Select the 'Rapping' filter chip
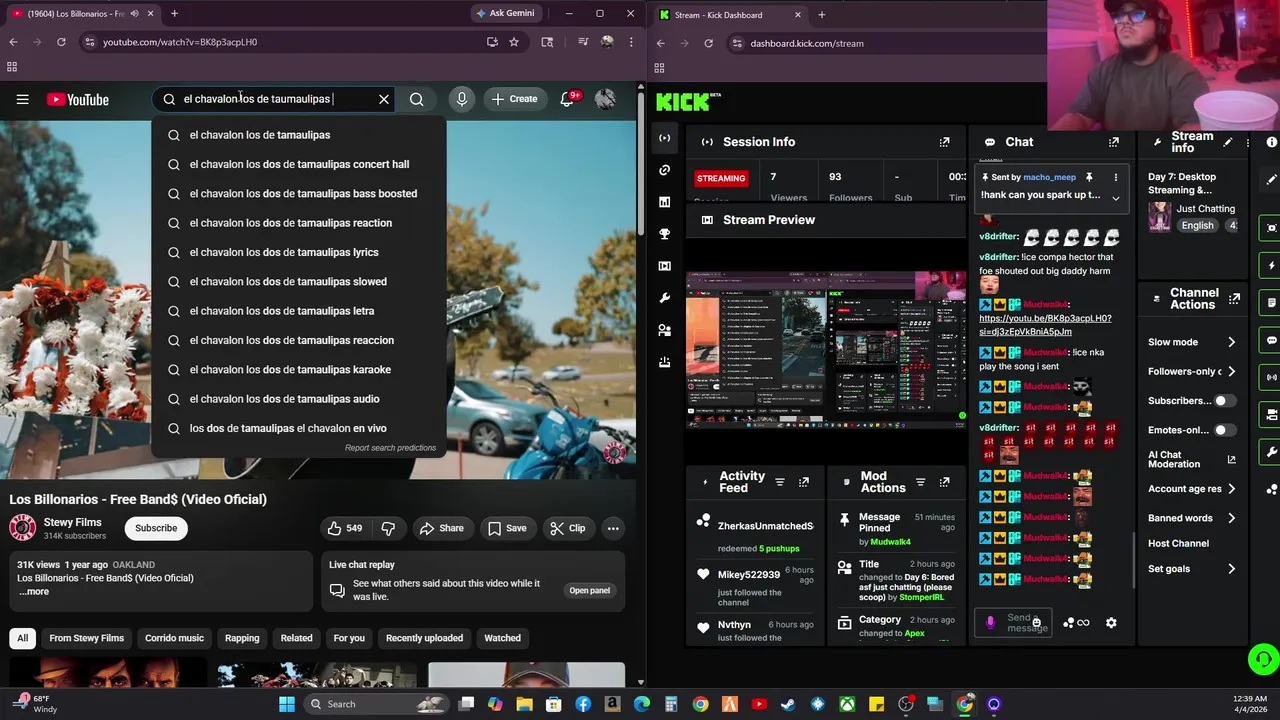 tap(242, 638)
